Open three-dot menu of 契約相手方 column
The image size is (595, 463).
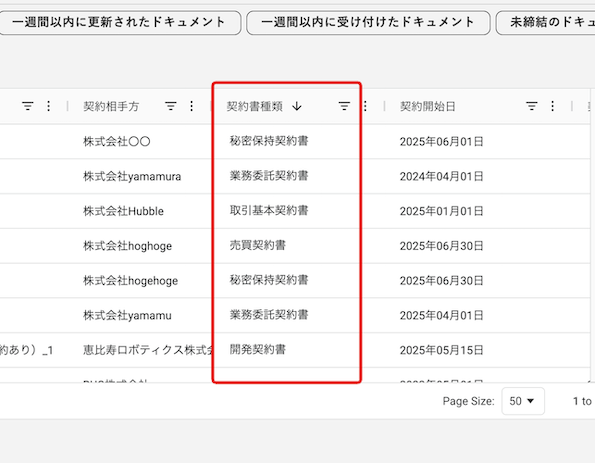[x=192, y=106]
